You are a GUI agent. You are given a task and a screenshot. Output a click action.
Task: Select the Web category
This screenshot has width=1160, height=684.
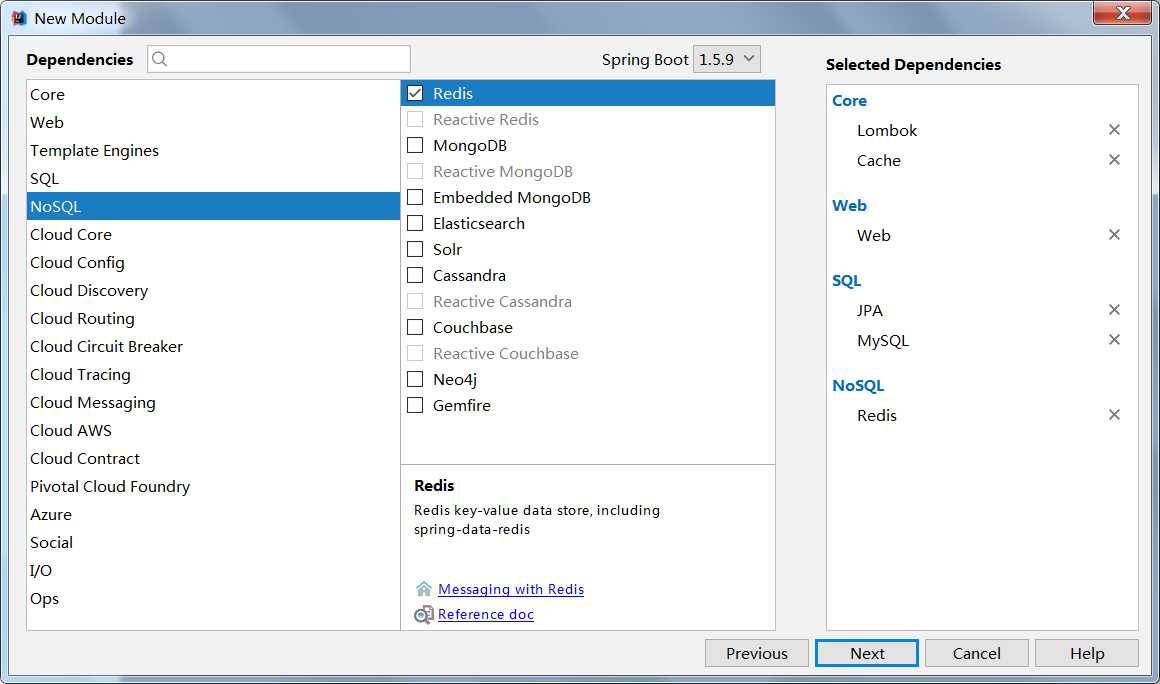click(x=213, y=123)
